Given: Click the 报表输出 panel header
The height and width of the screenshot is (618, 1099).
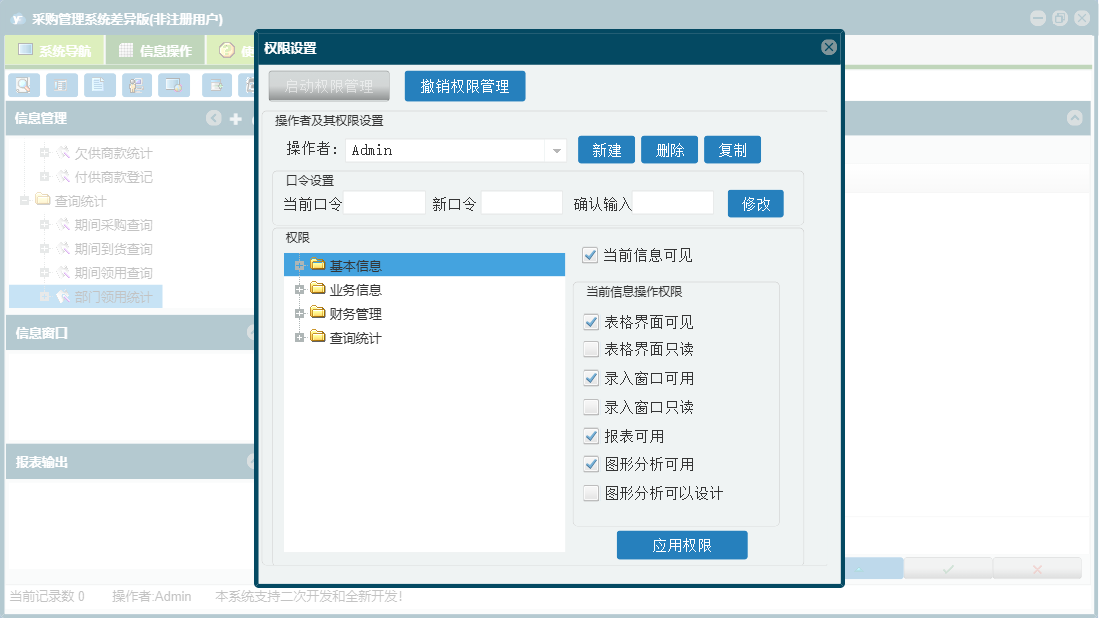Looking at the screenshot, I should (130, 462).
